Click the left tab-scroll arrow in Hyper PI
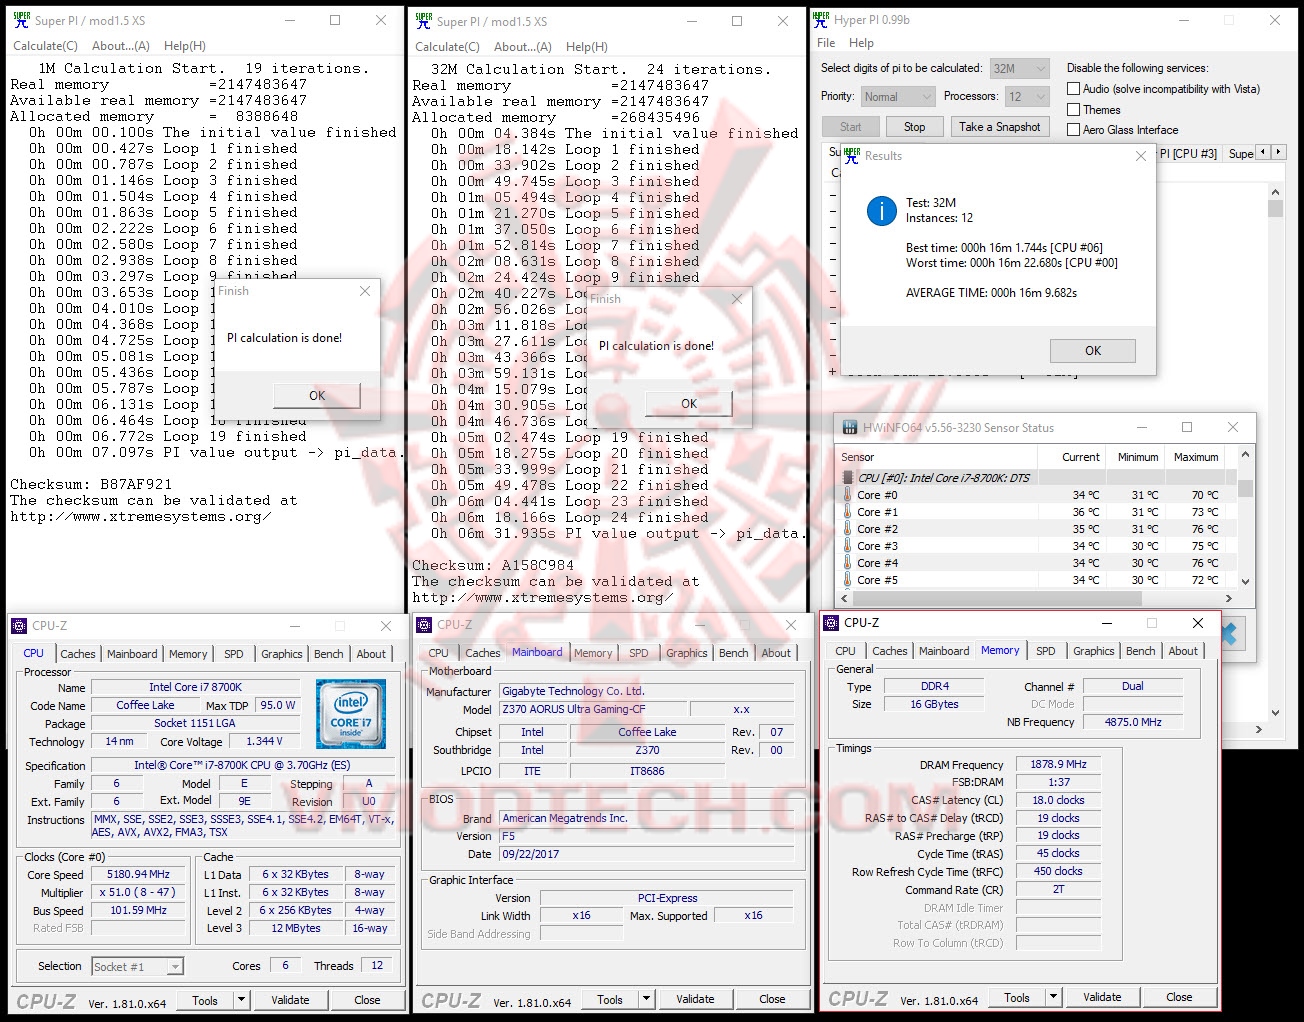The height and width of the screenshot is (1022, 1304). tap(1263, 152)
